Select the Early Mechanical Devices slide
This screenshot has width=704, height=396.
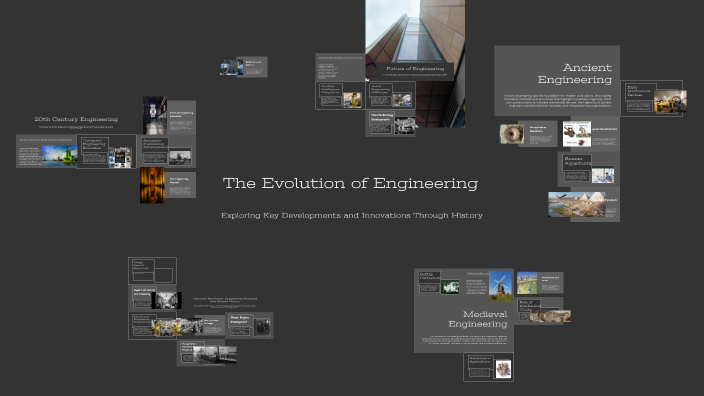click(651, 98)
